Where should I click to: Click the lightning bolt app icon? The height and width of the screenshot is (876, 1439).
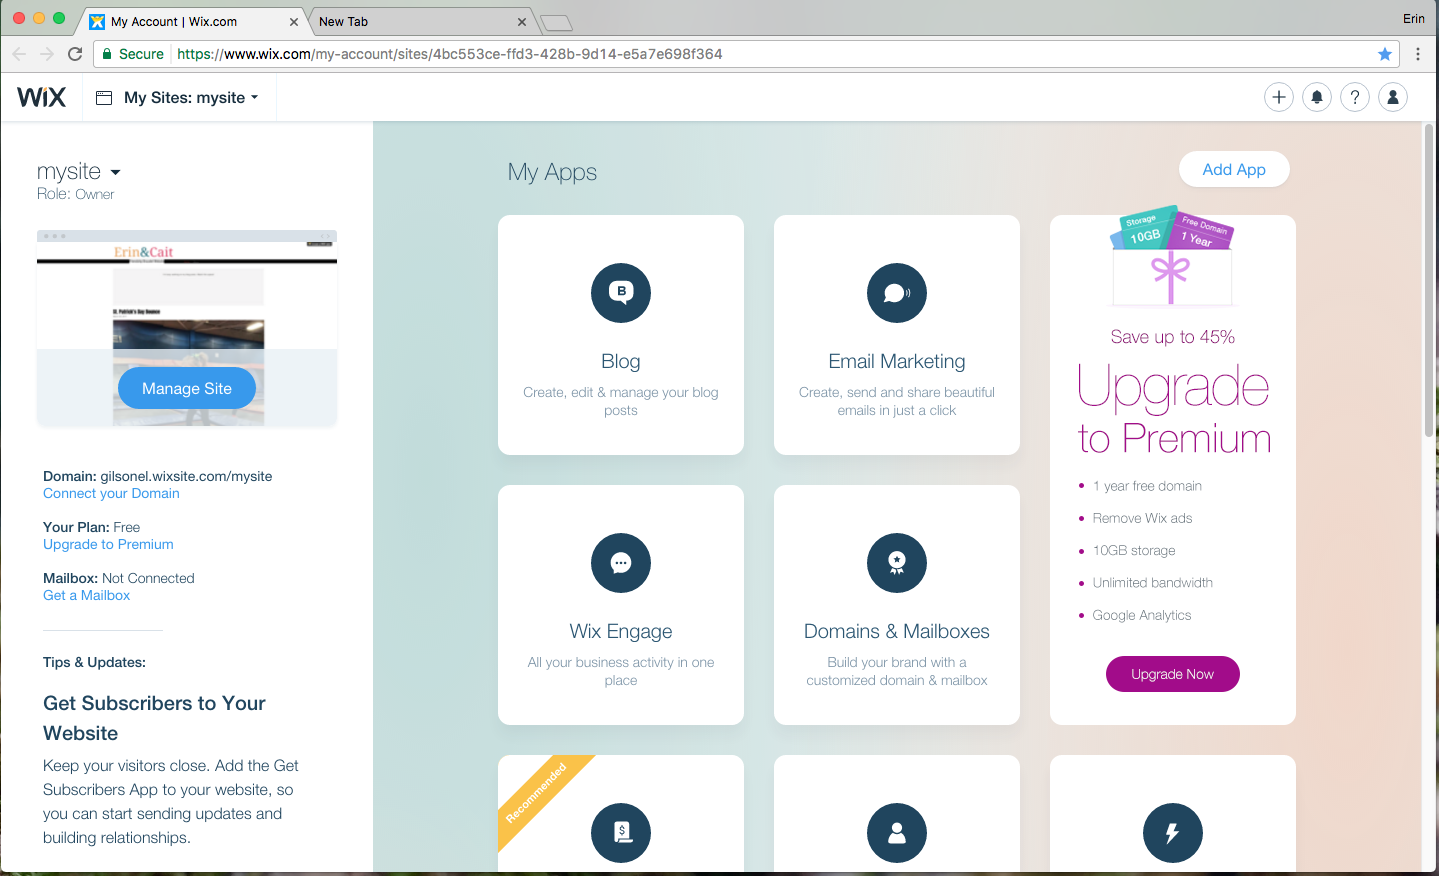click(1173, 833)
